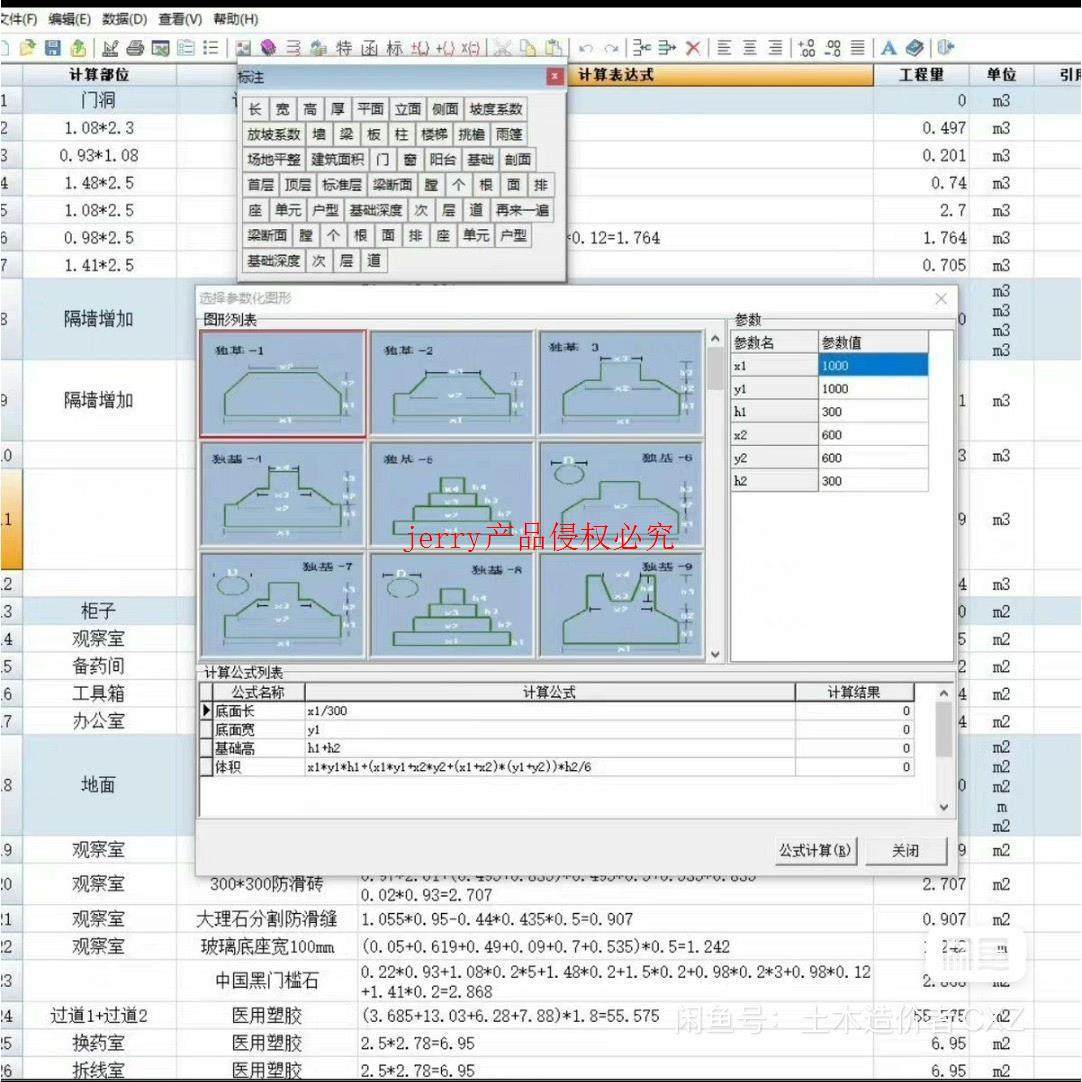Open the 查看(V) menu
Viewport: 1082px width, 1082px height.
point(181,19)
